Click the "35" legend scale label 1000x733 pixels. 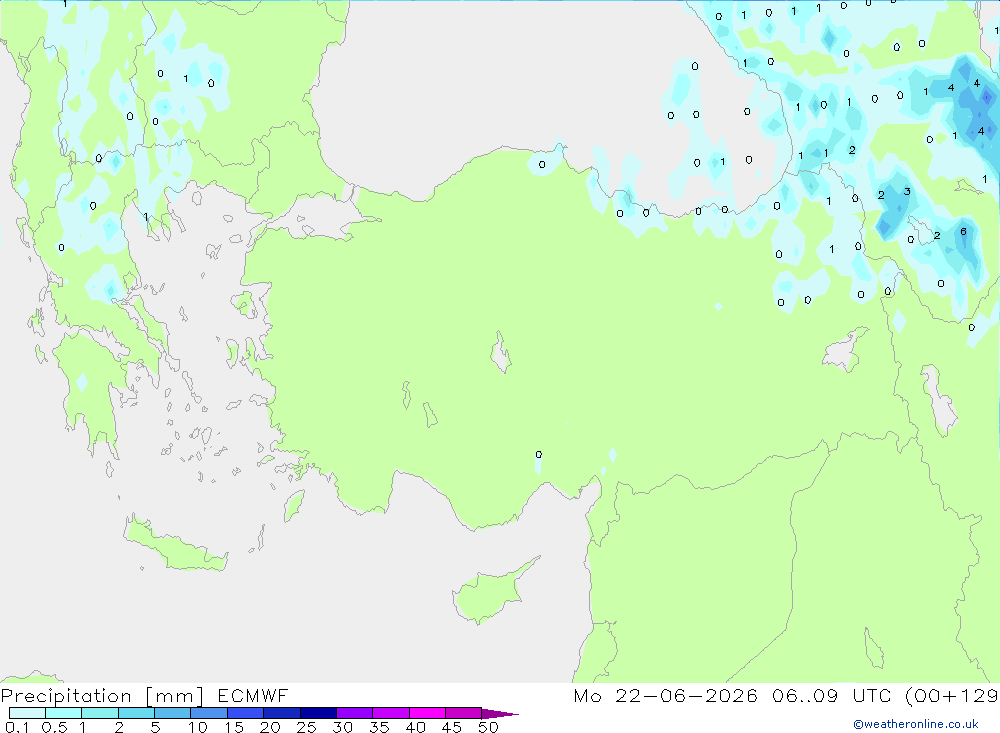click(379, 727)
